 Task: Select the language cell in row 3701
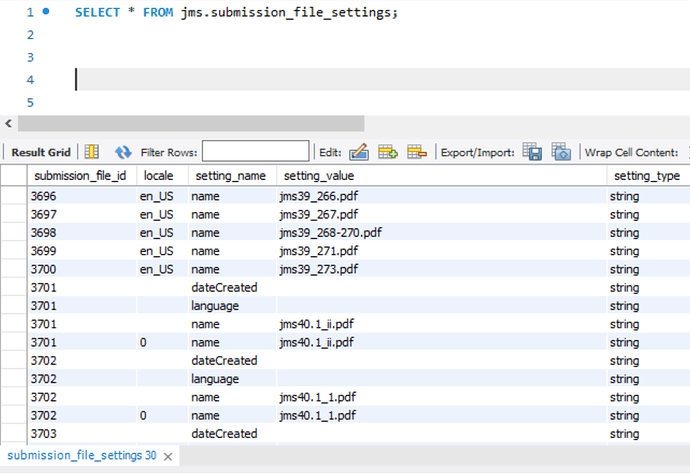point(232,305)
